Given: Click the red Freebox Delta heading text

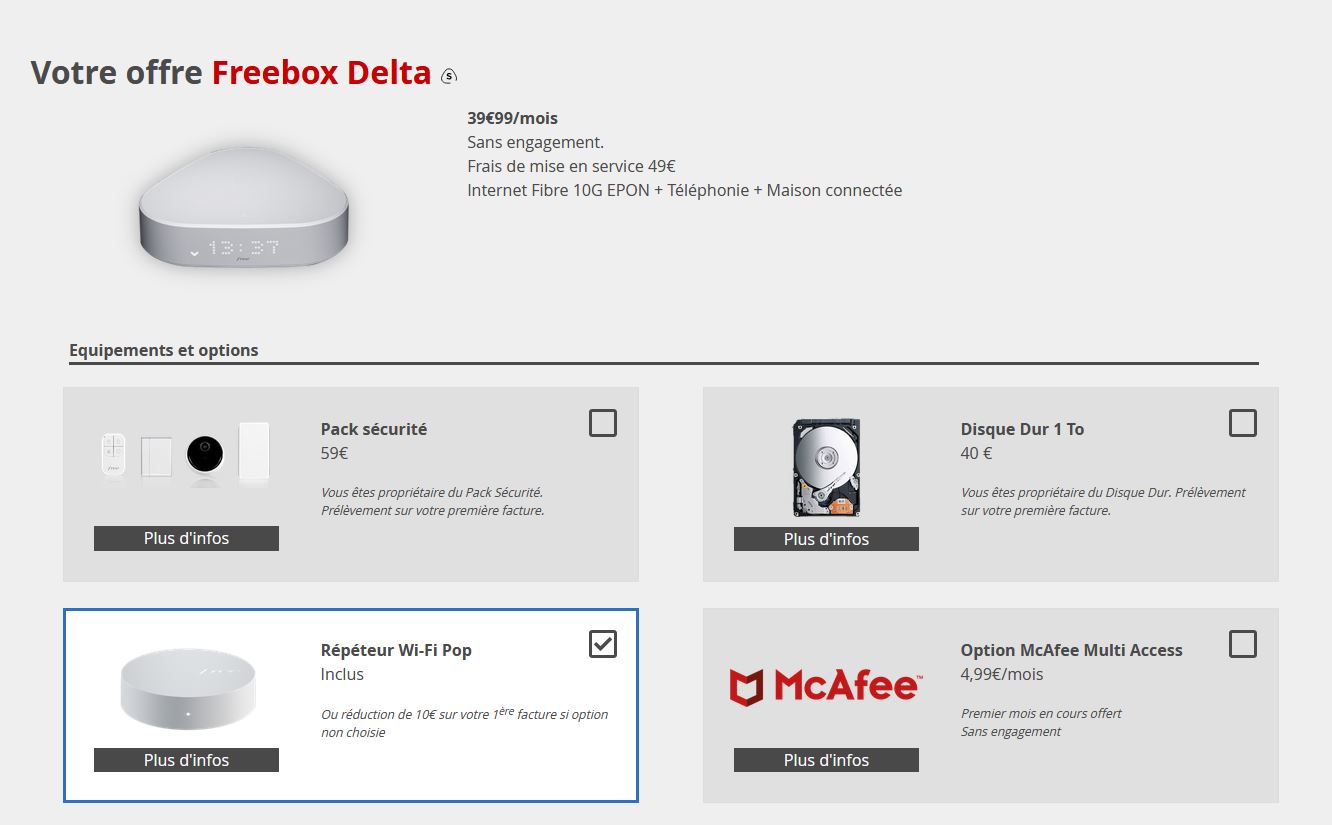Looking at the screenshot, I should point(321,73).
